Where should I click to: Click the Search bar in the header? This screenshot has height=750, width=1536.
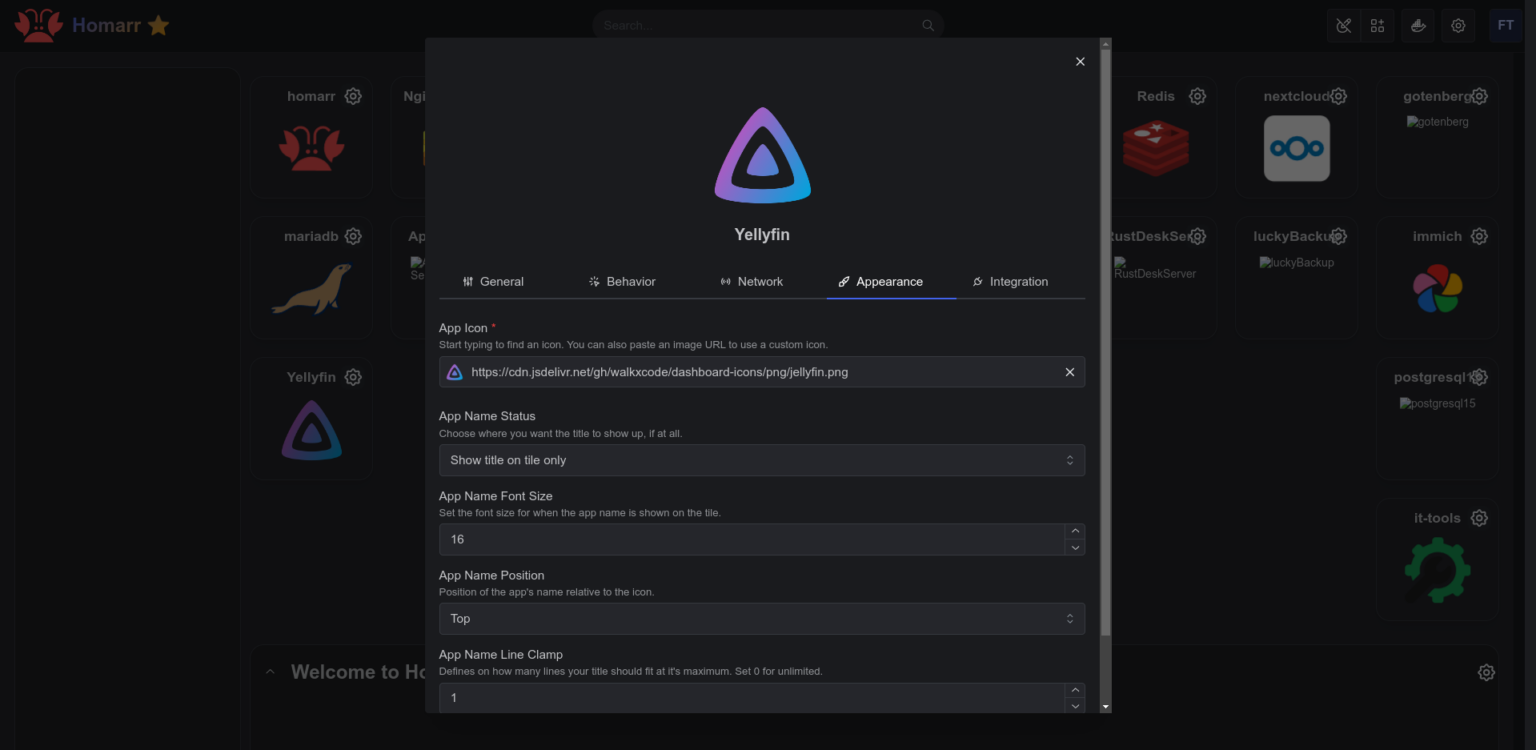pos(768,26)
